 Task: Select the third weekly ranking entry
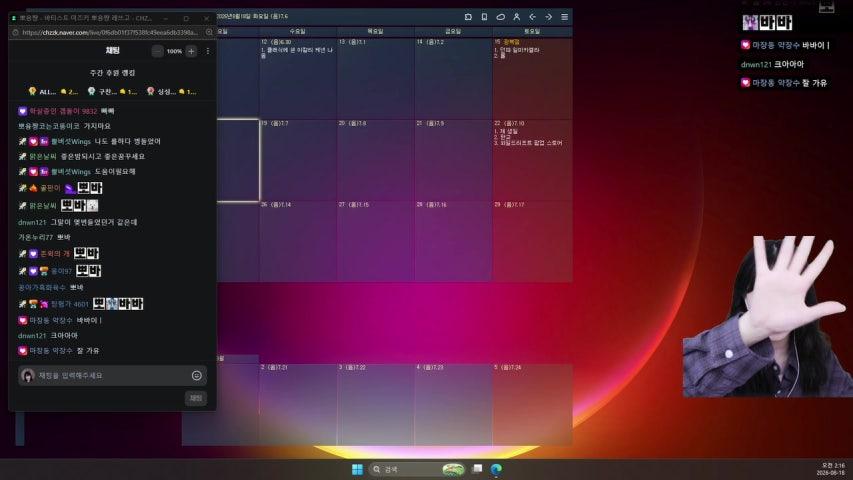point(171,91)
